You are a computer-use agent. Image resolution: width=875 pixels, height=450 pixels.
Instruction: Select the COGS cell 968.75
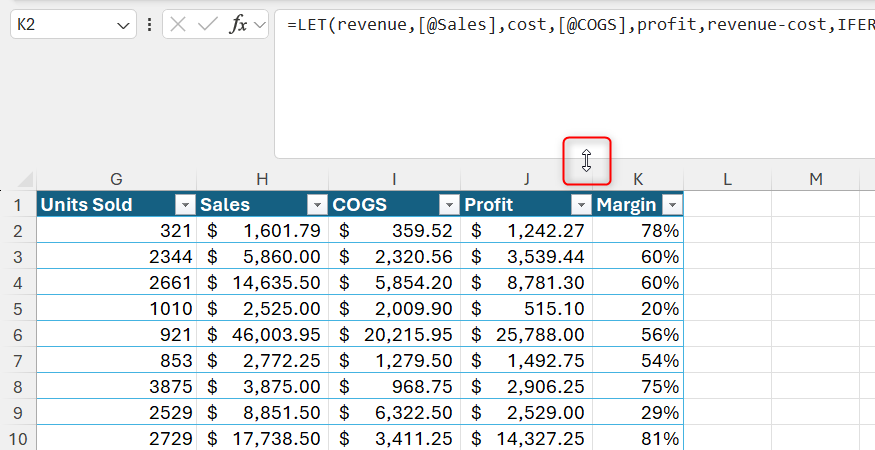[x=394, y=387]
